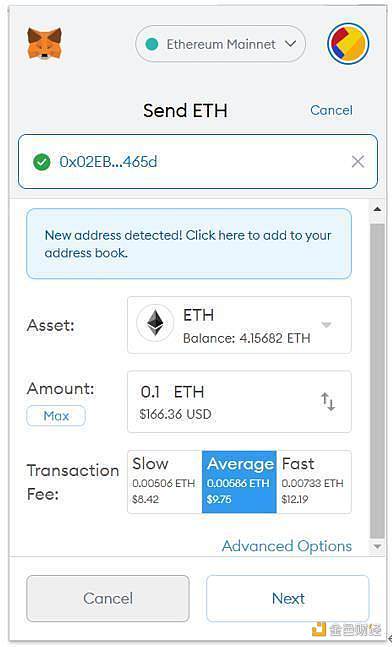Click the bottom Cancel button
Viewport: 392px width, 647px height.
[x=108, y=598]
